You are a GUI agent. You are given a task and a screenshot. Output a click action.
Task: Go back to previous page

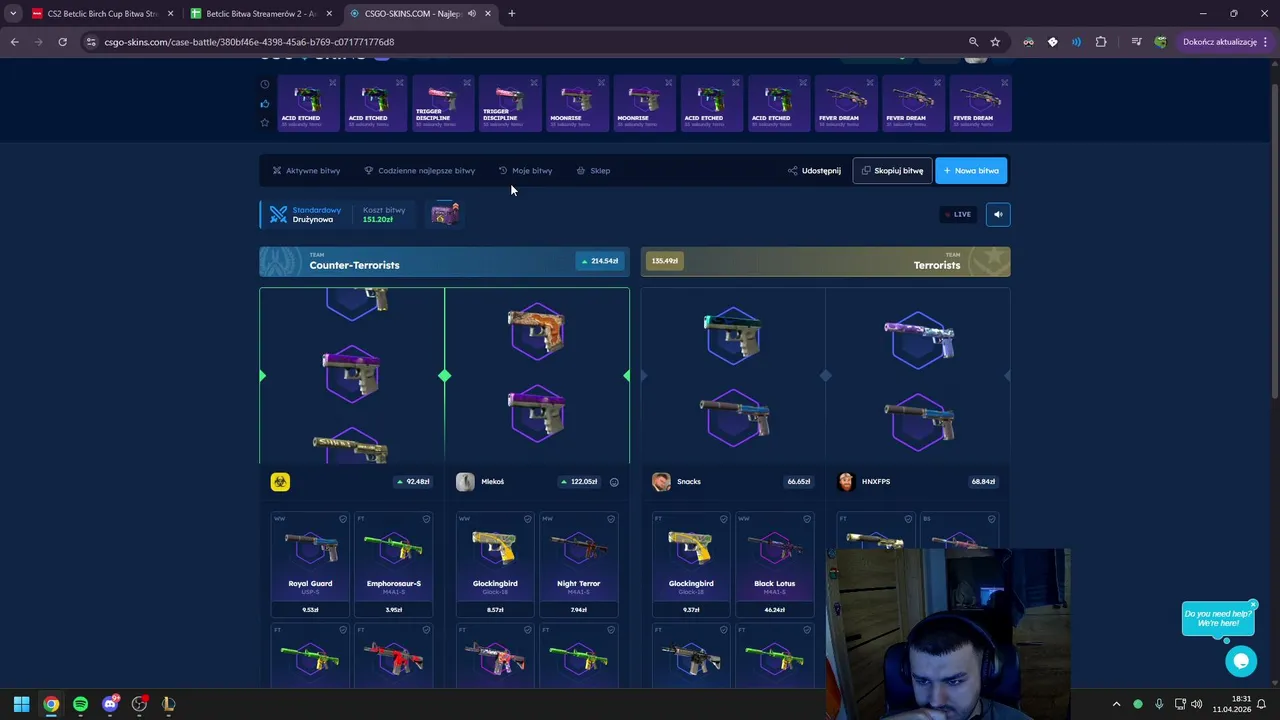14,42
